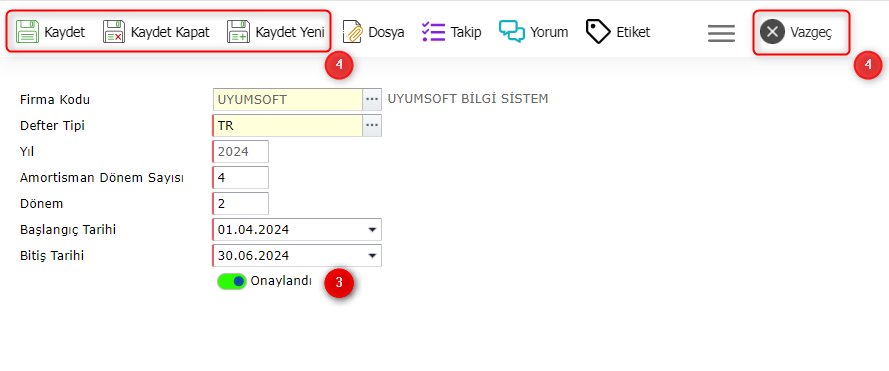The width and height of the screenshot is (889, 371).
Task: Click the Defter Tipi TR field
Action: point(287,125)
